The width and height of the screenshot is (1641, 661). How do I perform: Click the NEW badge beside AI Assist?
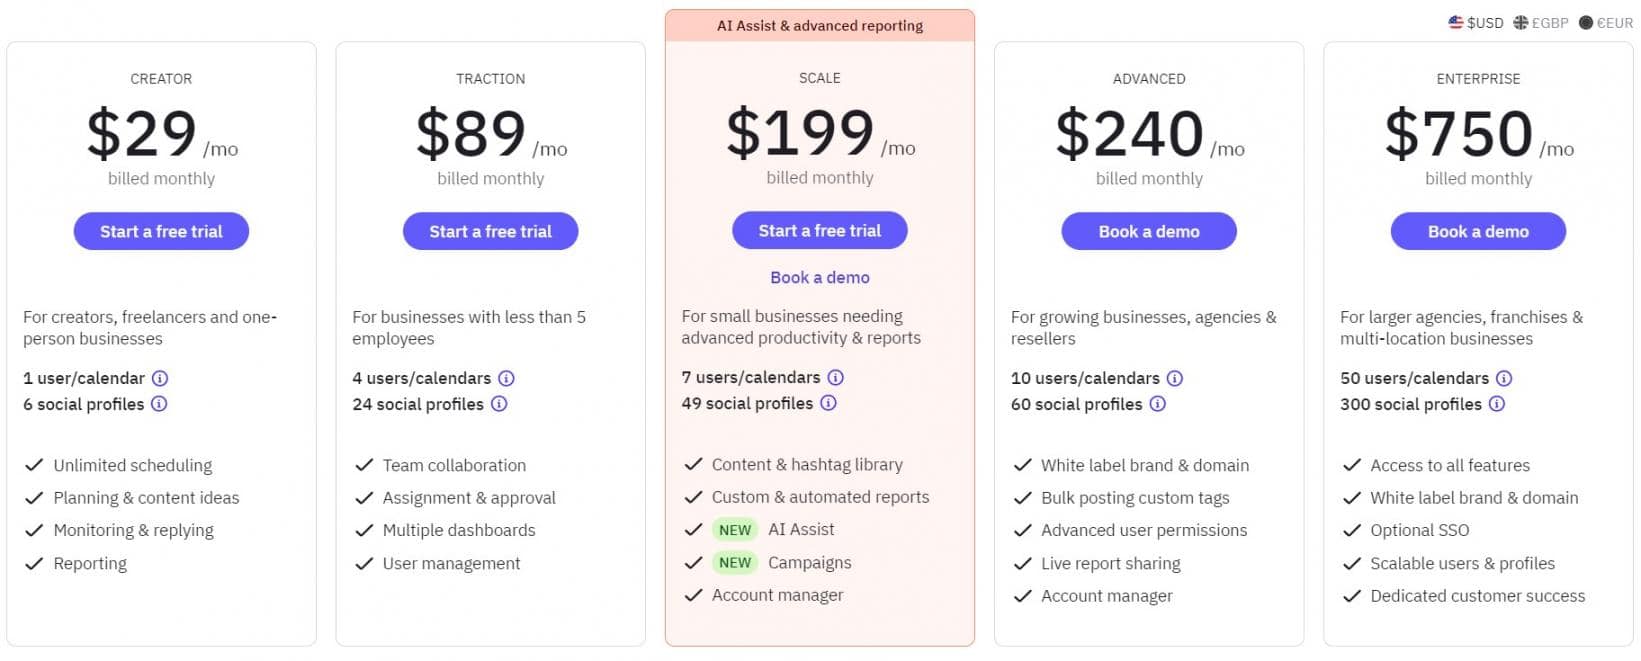[735, 530]
